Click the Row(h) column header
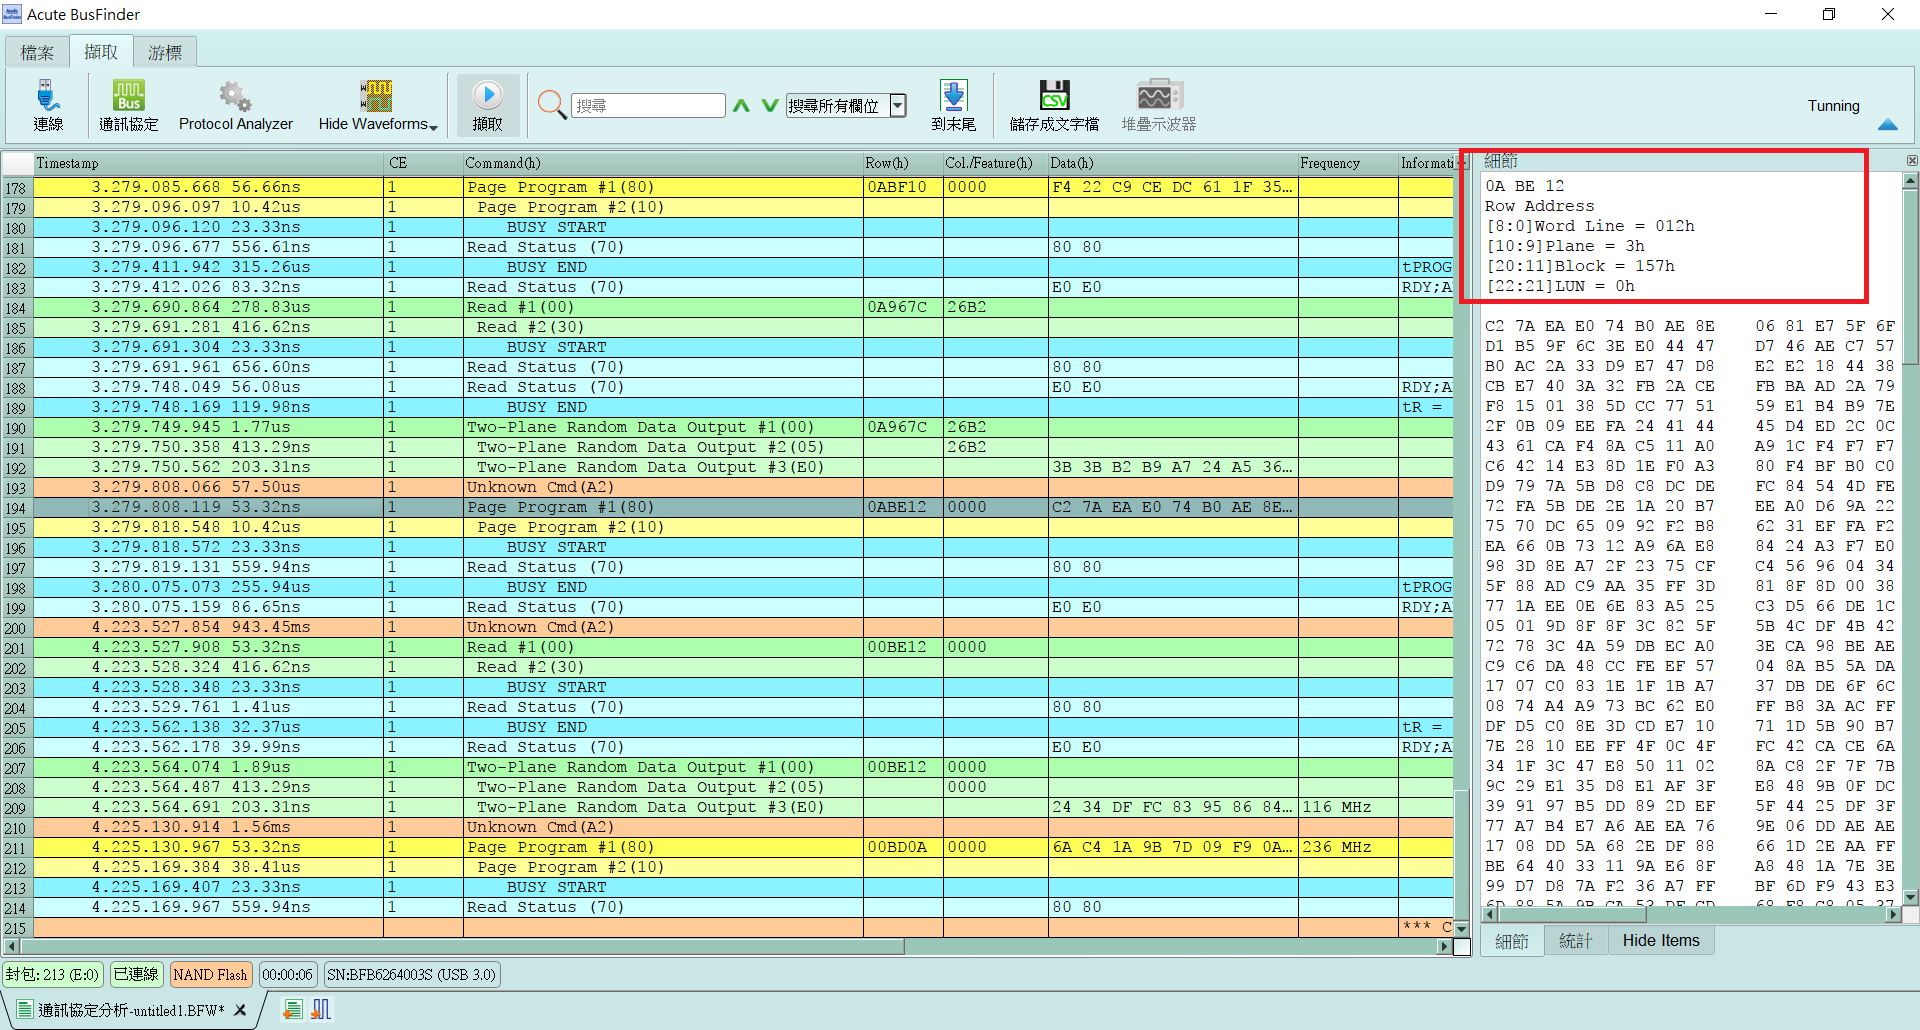 click(903, 163)
